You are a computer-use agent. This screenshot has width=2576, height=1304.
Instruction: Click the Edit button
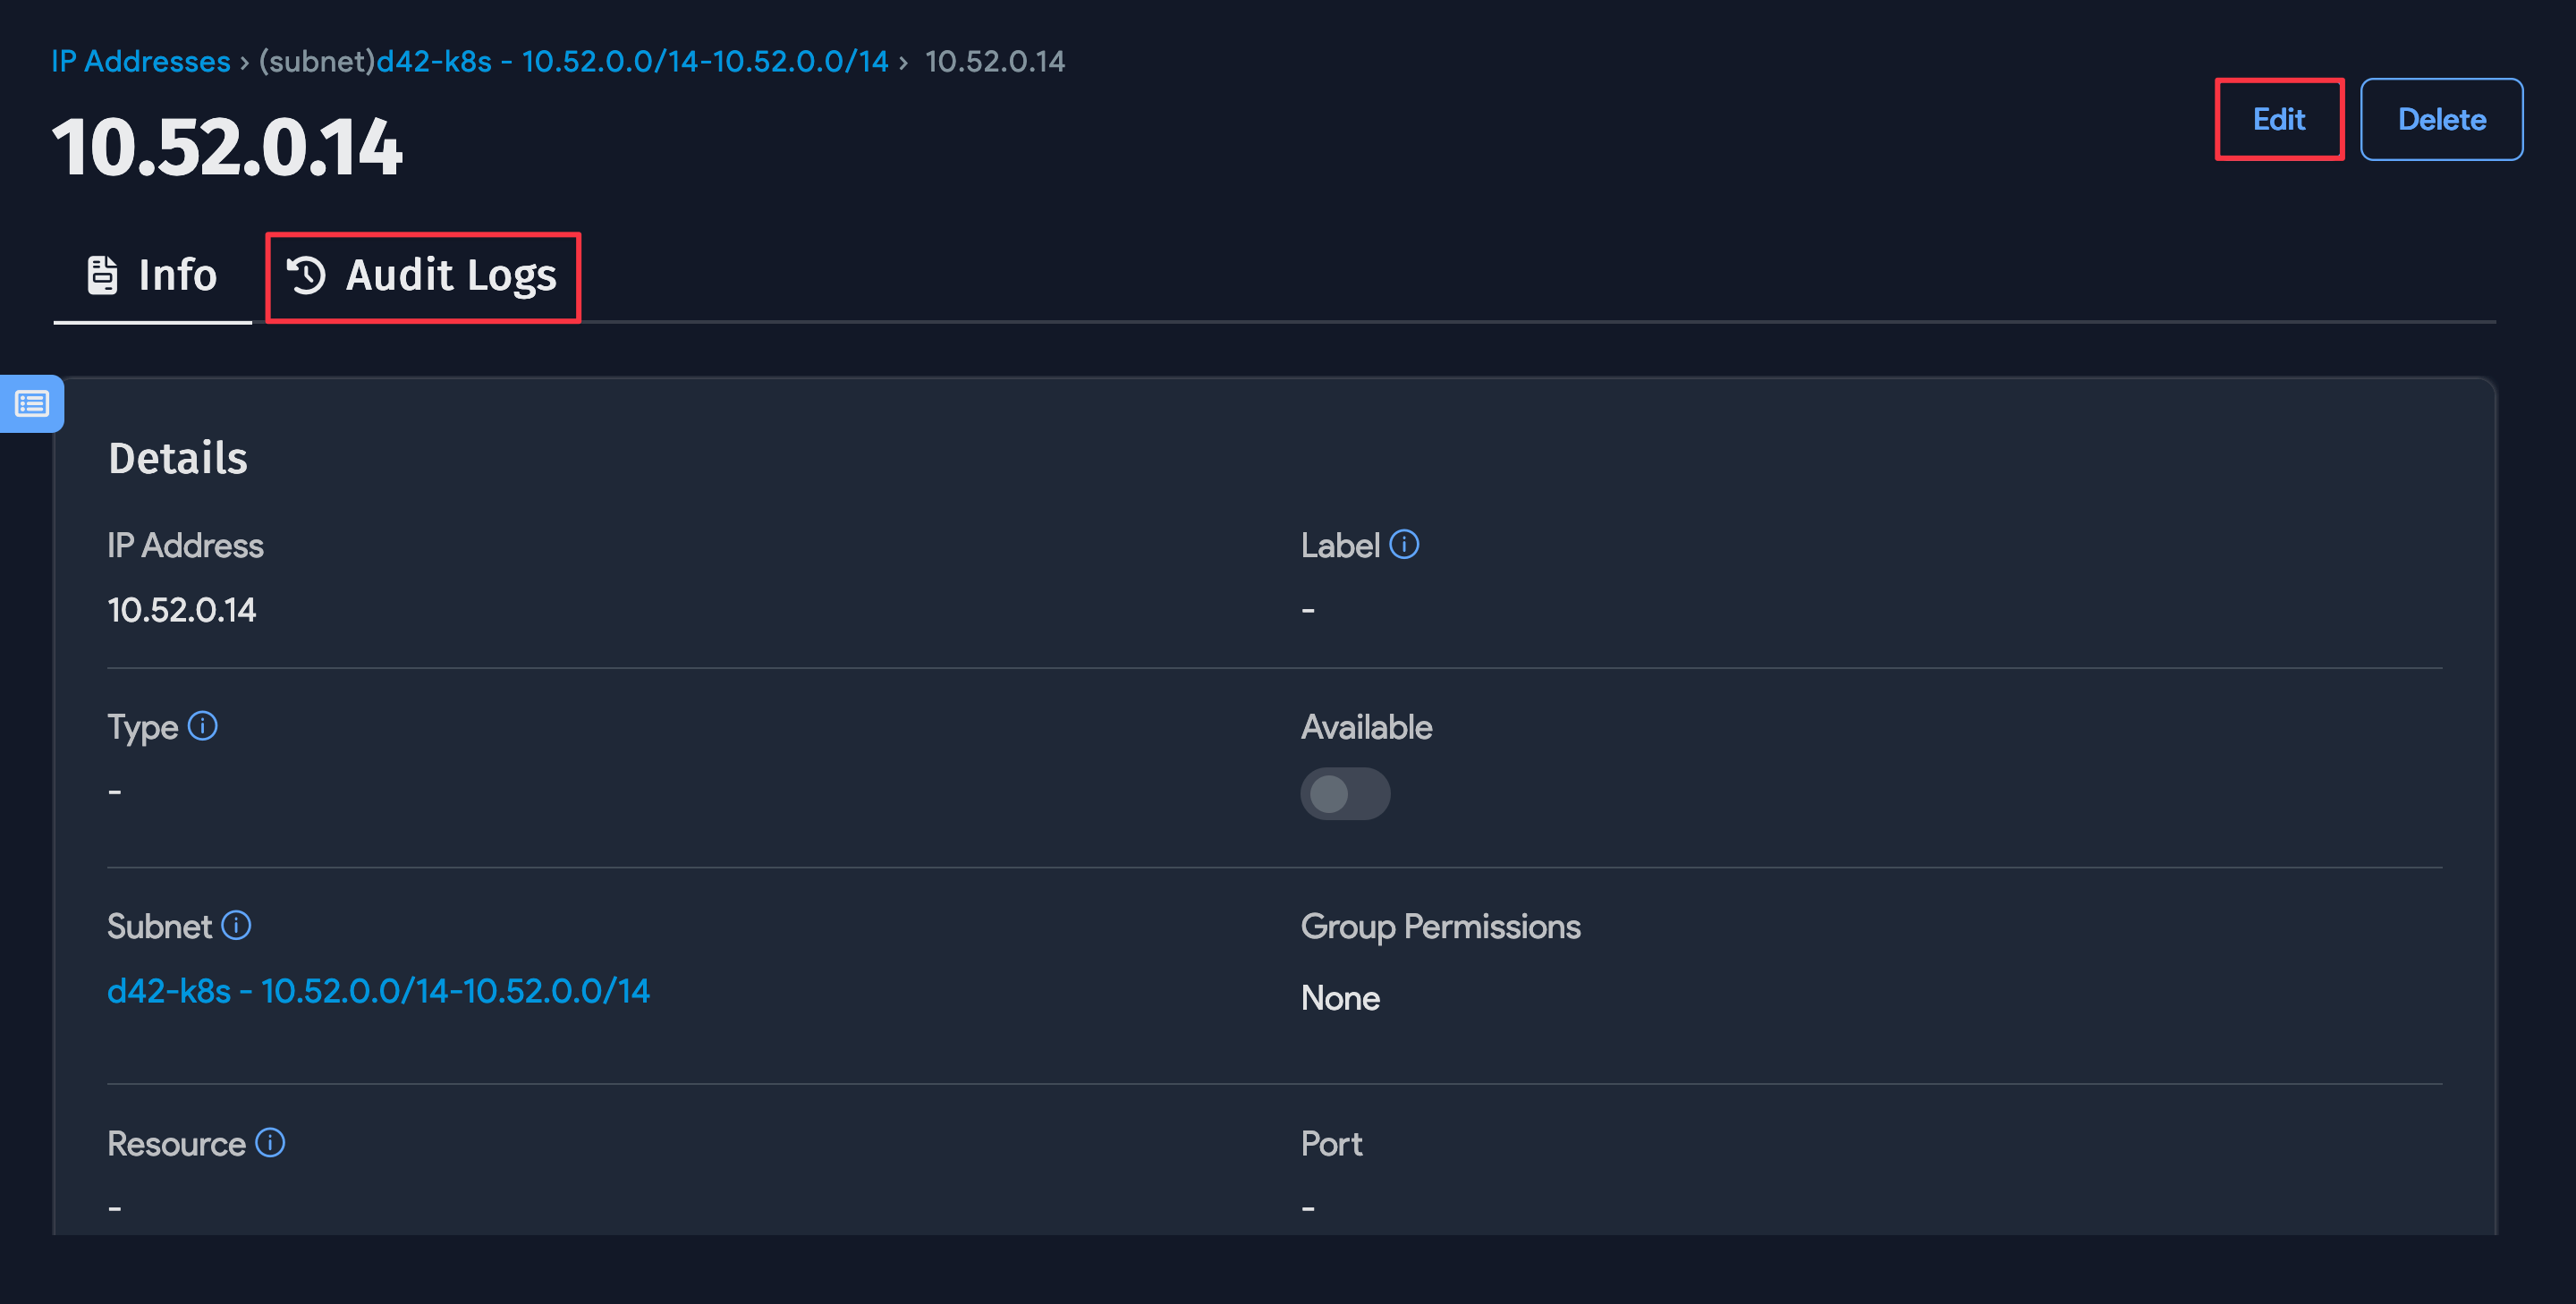pyautogui.click(x=2279, y=119)
